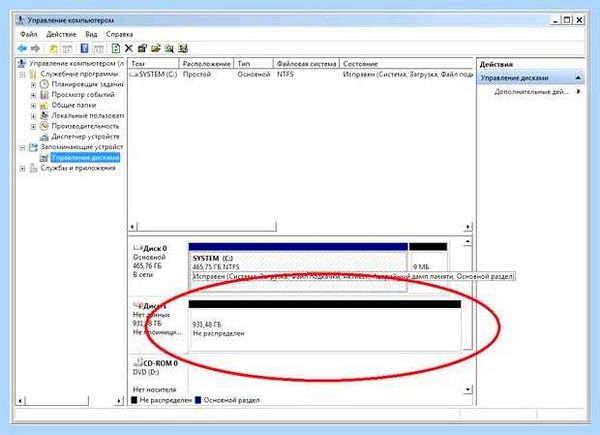Image resolution: width=600 pixels, height=435 pixels.
Task: Click the Локальные пользователи user icon
Action: click(44, 116)
